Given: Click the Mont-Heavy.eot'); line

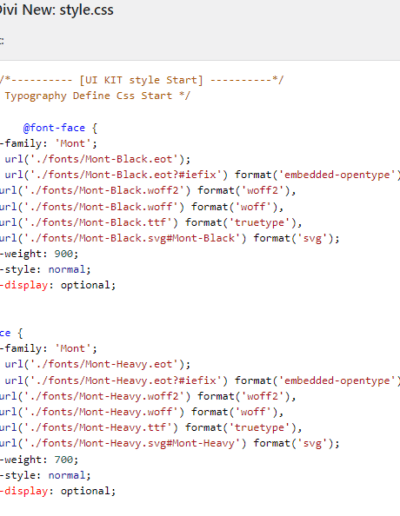Looking at the screenshot, I should click(98, 364).
